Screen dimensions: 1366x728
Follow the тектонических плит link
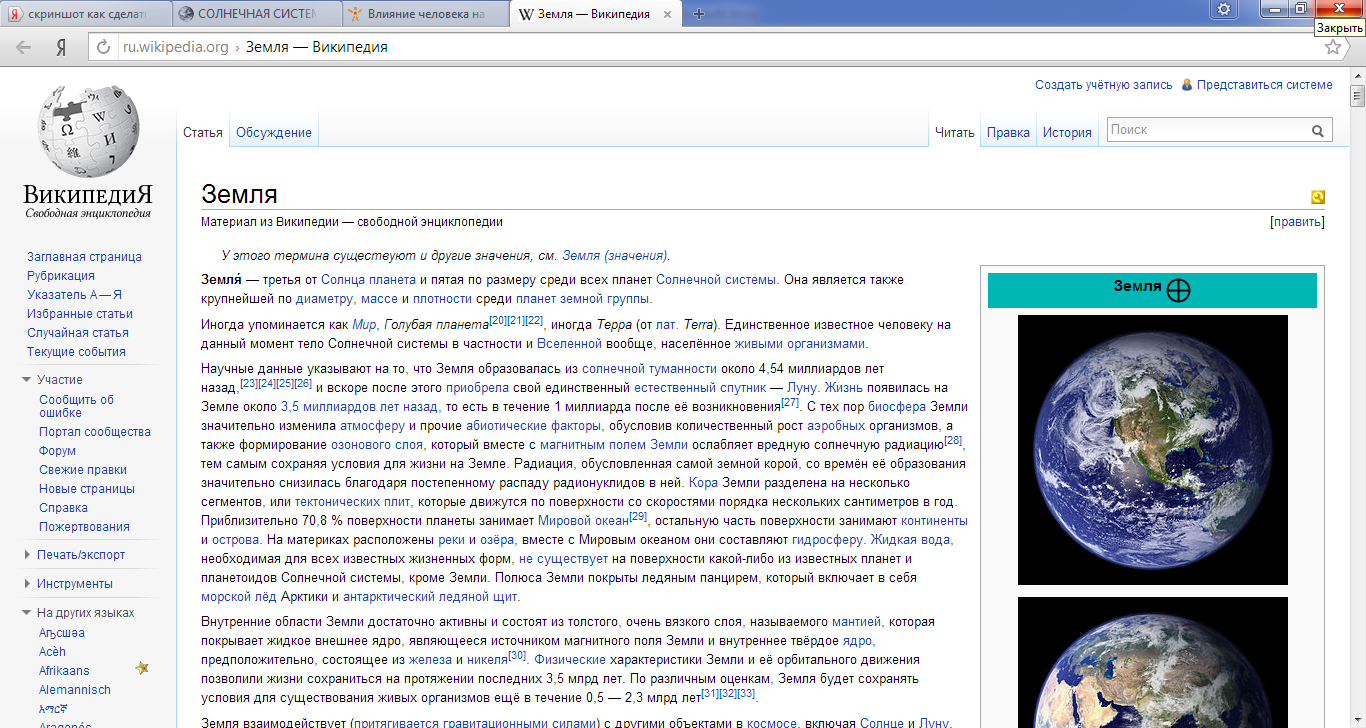[353, 502]
